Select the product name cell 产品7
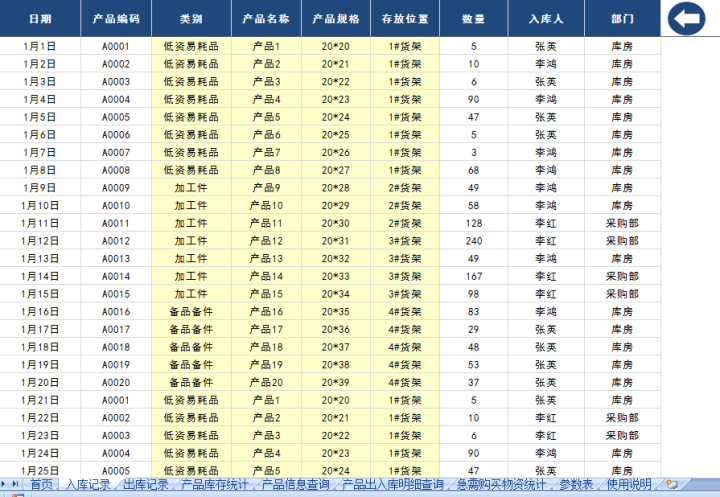Image resolution: width=720 pixels, height=497 pixels. [266, 152]
